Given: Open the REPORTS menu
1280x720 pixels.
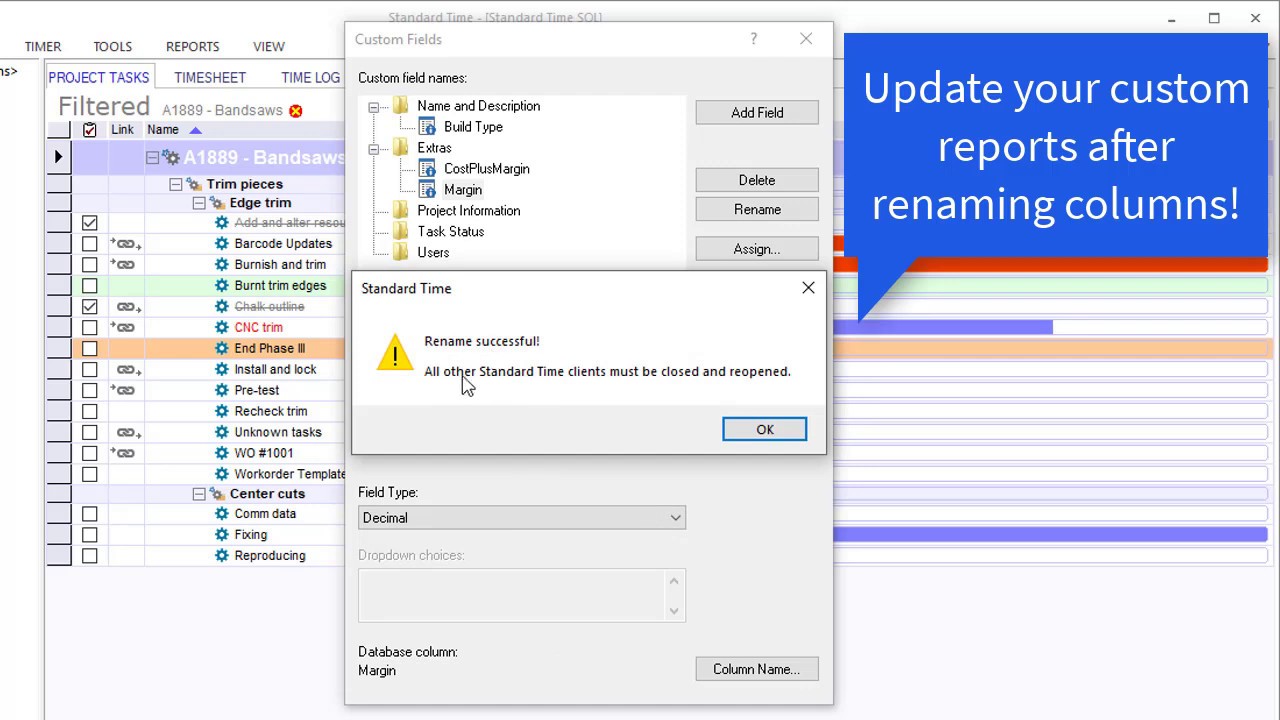Looking at the screenshot, I should (193, 47).
